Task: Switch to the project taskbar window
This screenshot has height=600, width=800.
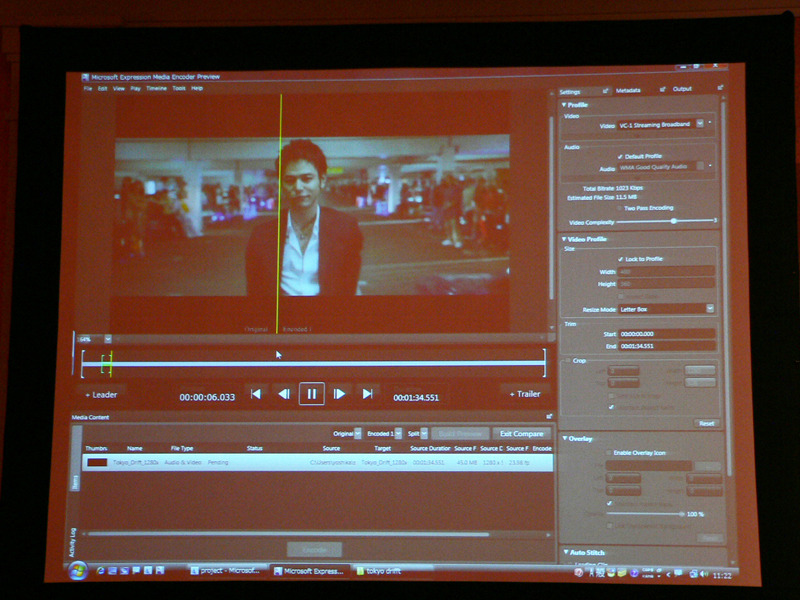Action: (x=225, y=571)
